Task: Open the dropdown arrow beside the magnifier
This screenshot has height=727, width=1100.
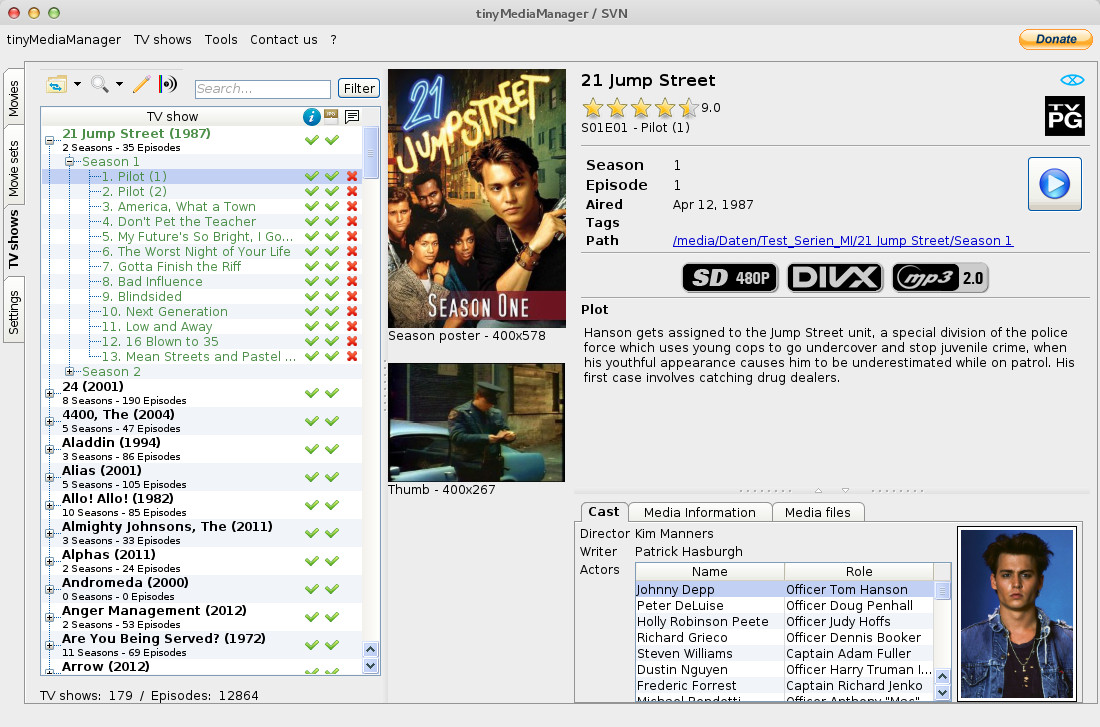Action: click(119, 84)
